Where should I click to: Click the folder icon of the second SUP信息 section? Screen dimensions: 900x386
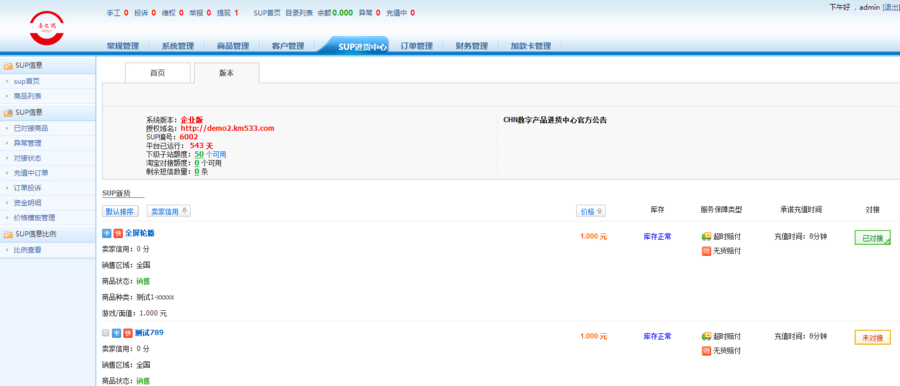8,113
